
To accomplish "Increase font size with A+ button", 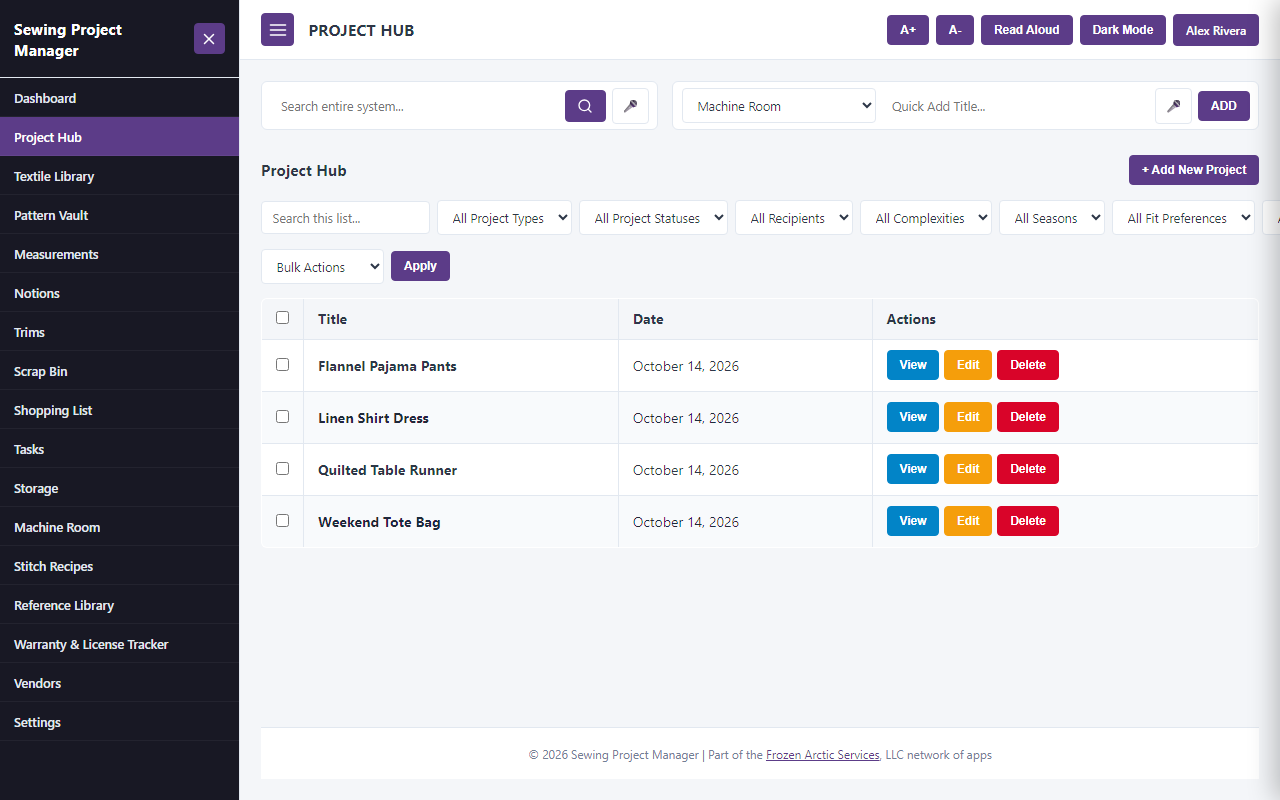I will [908, 30].
